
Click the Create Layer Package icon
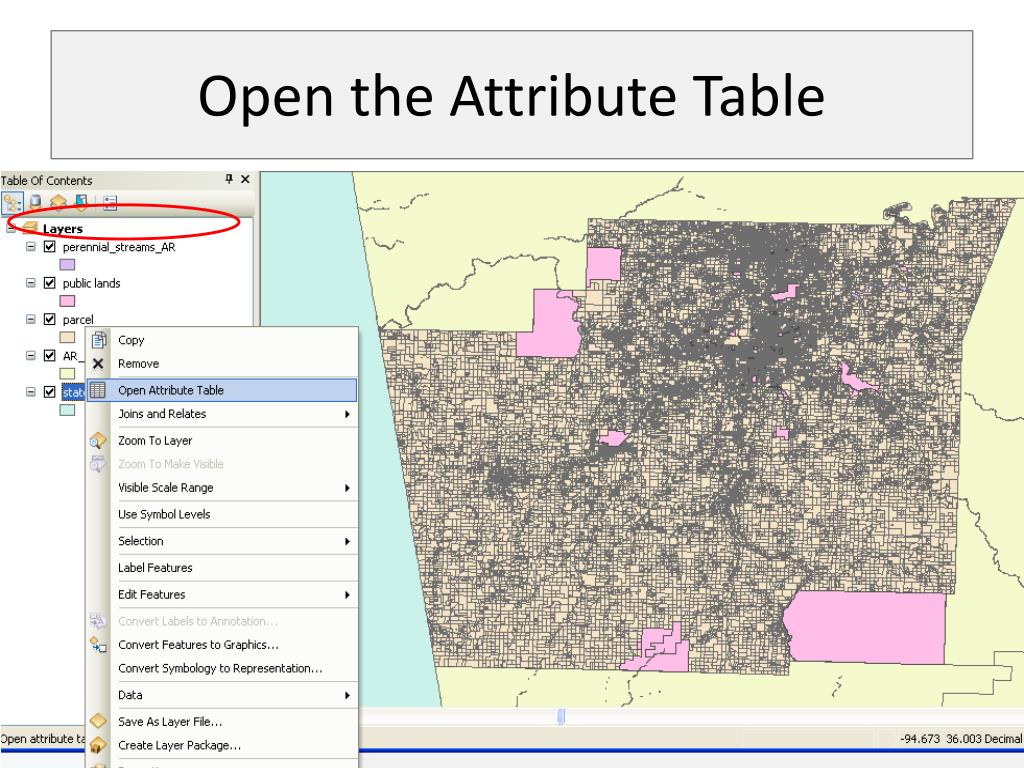pyautogui.click(x=97, y=745)
